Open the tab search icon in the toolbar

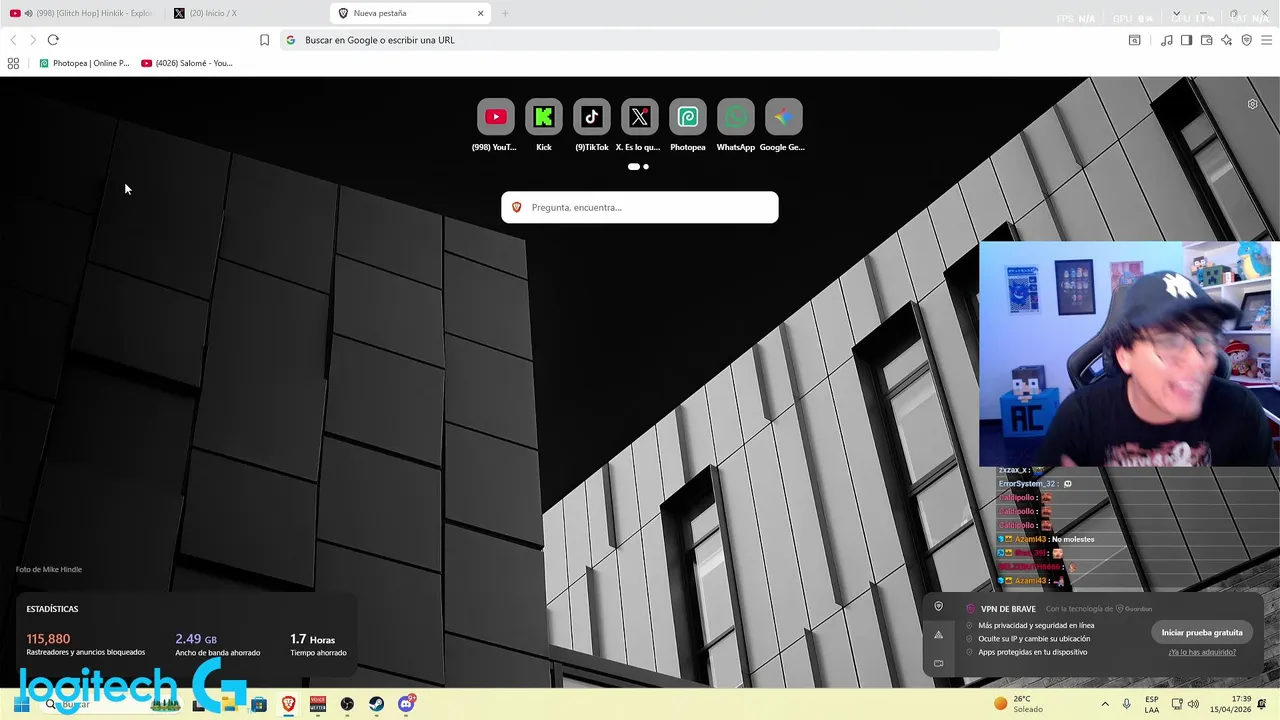(x=1134, y=40)
